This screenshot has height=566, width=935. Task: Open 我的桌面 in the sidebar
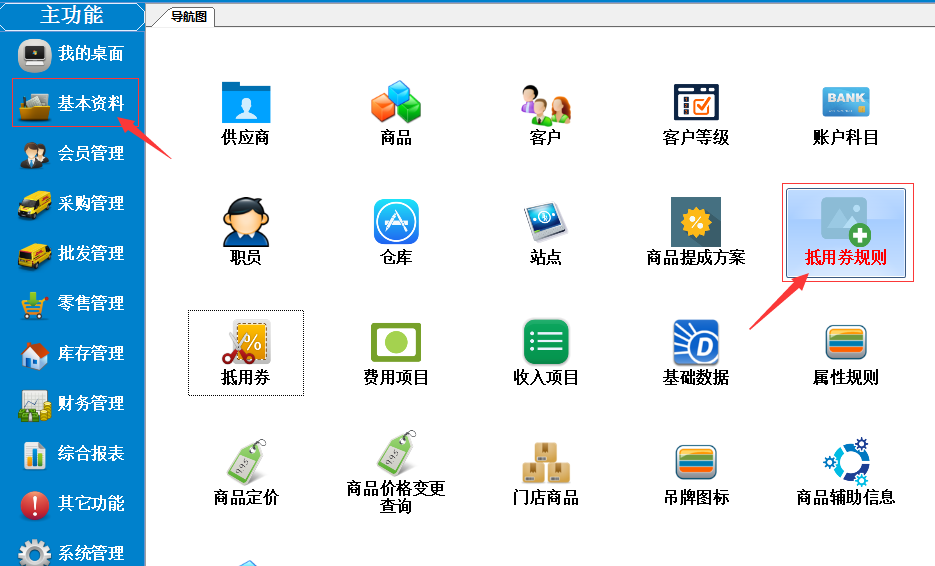(x=72, y=54)
